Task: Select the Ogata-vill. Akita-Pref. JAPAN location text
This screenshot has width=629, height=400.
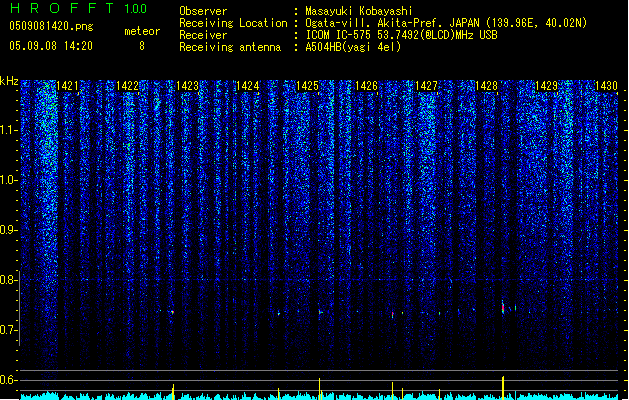Action: [446, 23]
